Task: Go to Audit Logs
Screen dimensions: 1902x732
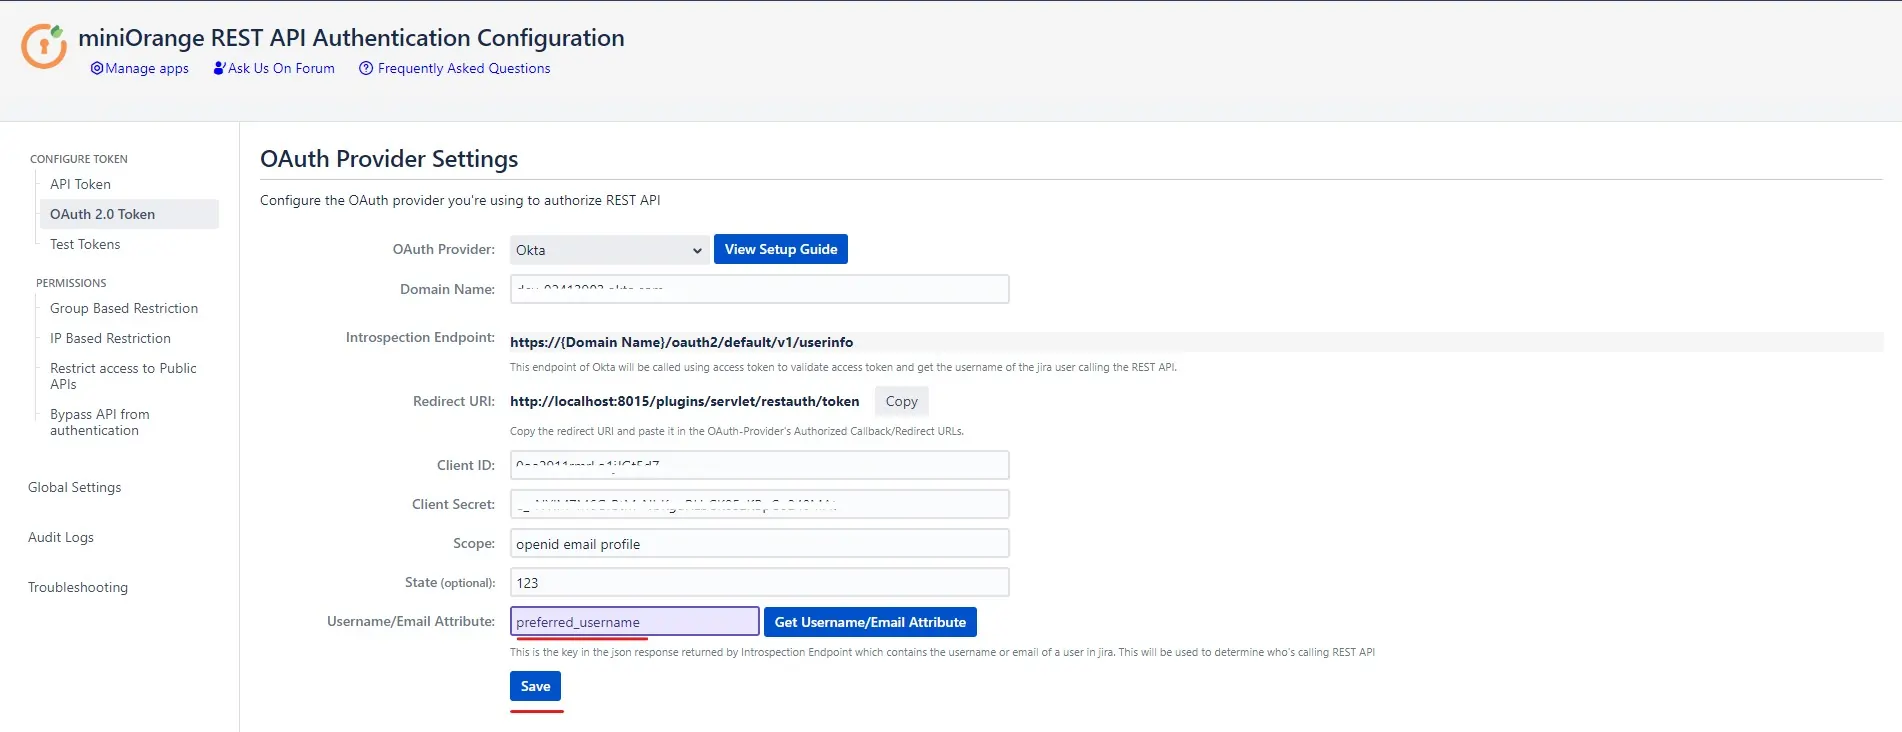Action: [x=61, y=537]
